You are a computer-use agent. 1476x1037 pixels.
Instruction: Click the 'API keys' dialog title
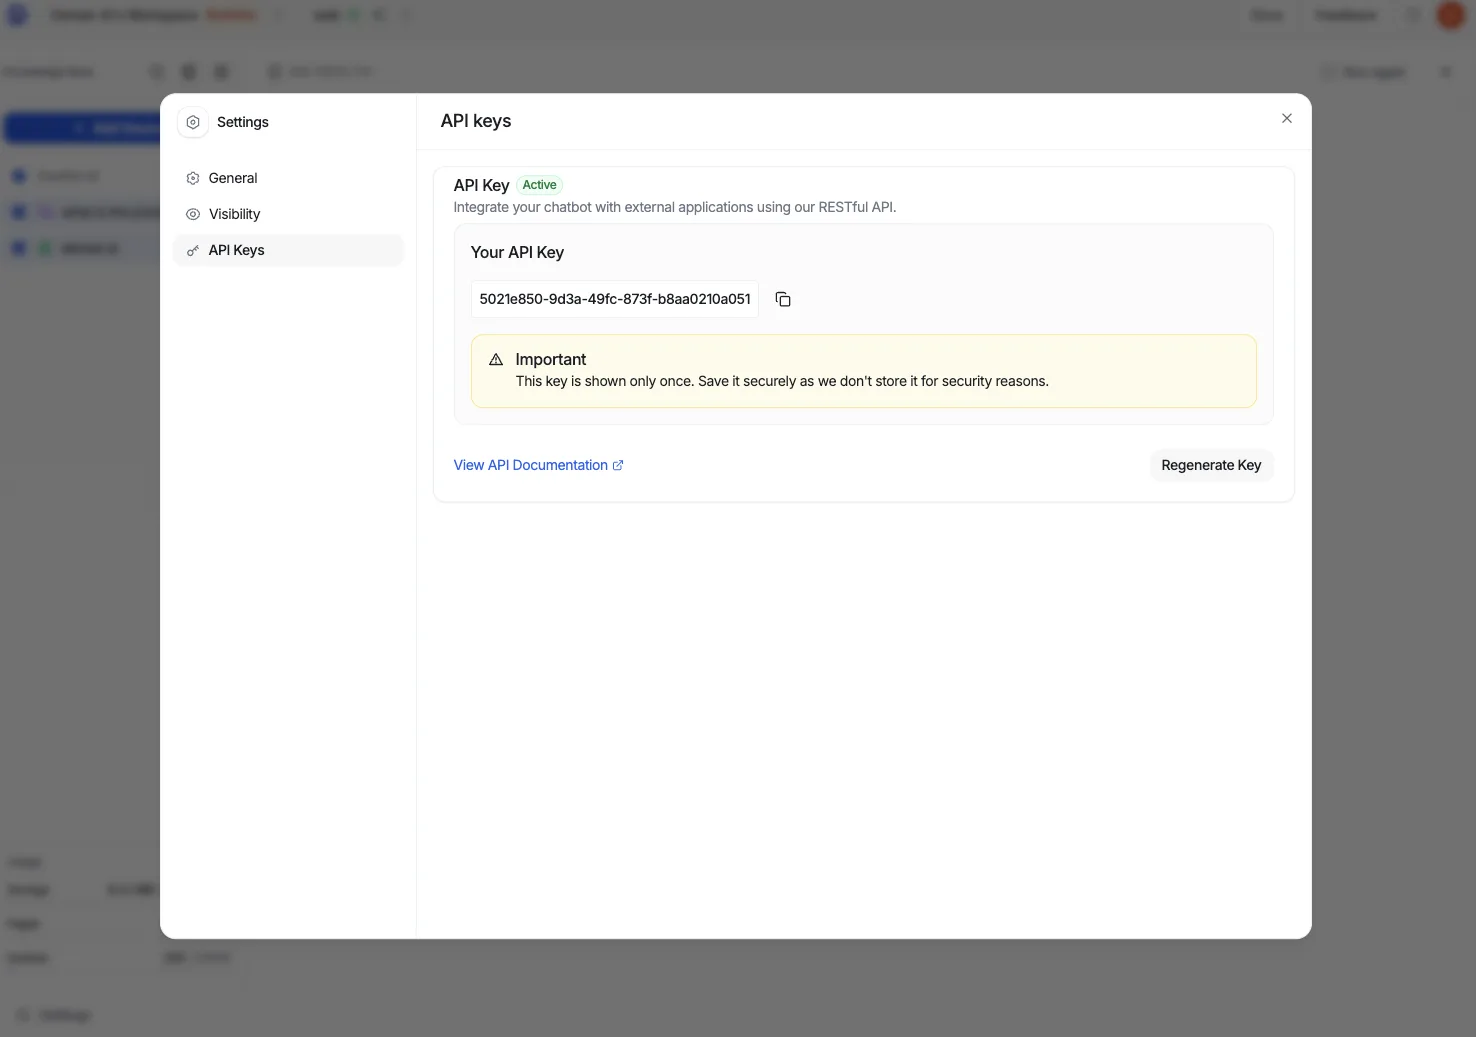(476, 121)
